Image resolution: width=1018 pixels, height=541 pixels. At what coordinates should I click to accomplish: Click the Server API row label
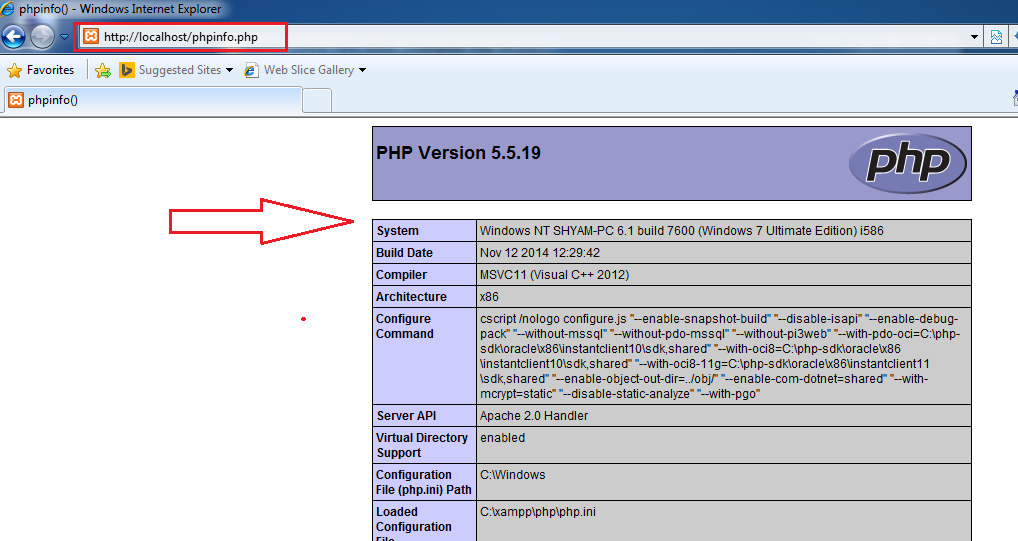(x=406, y=416)
